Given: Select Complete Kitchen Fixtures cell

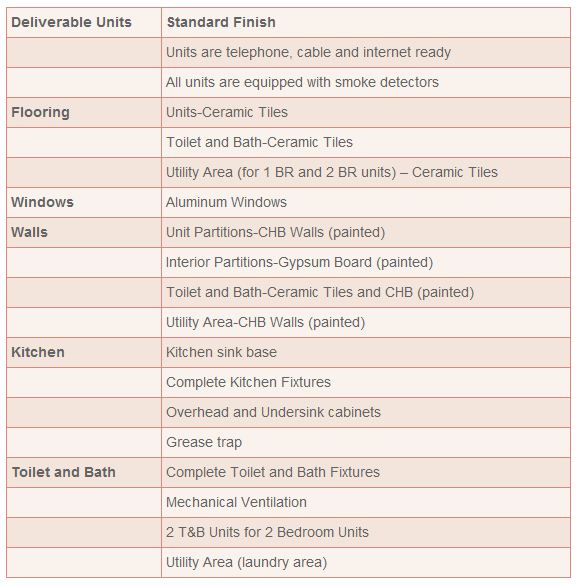Looking at the screenshot, I should click(366, 382).
